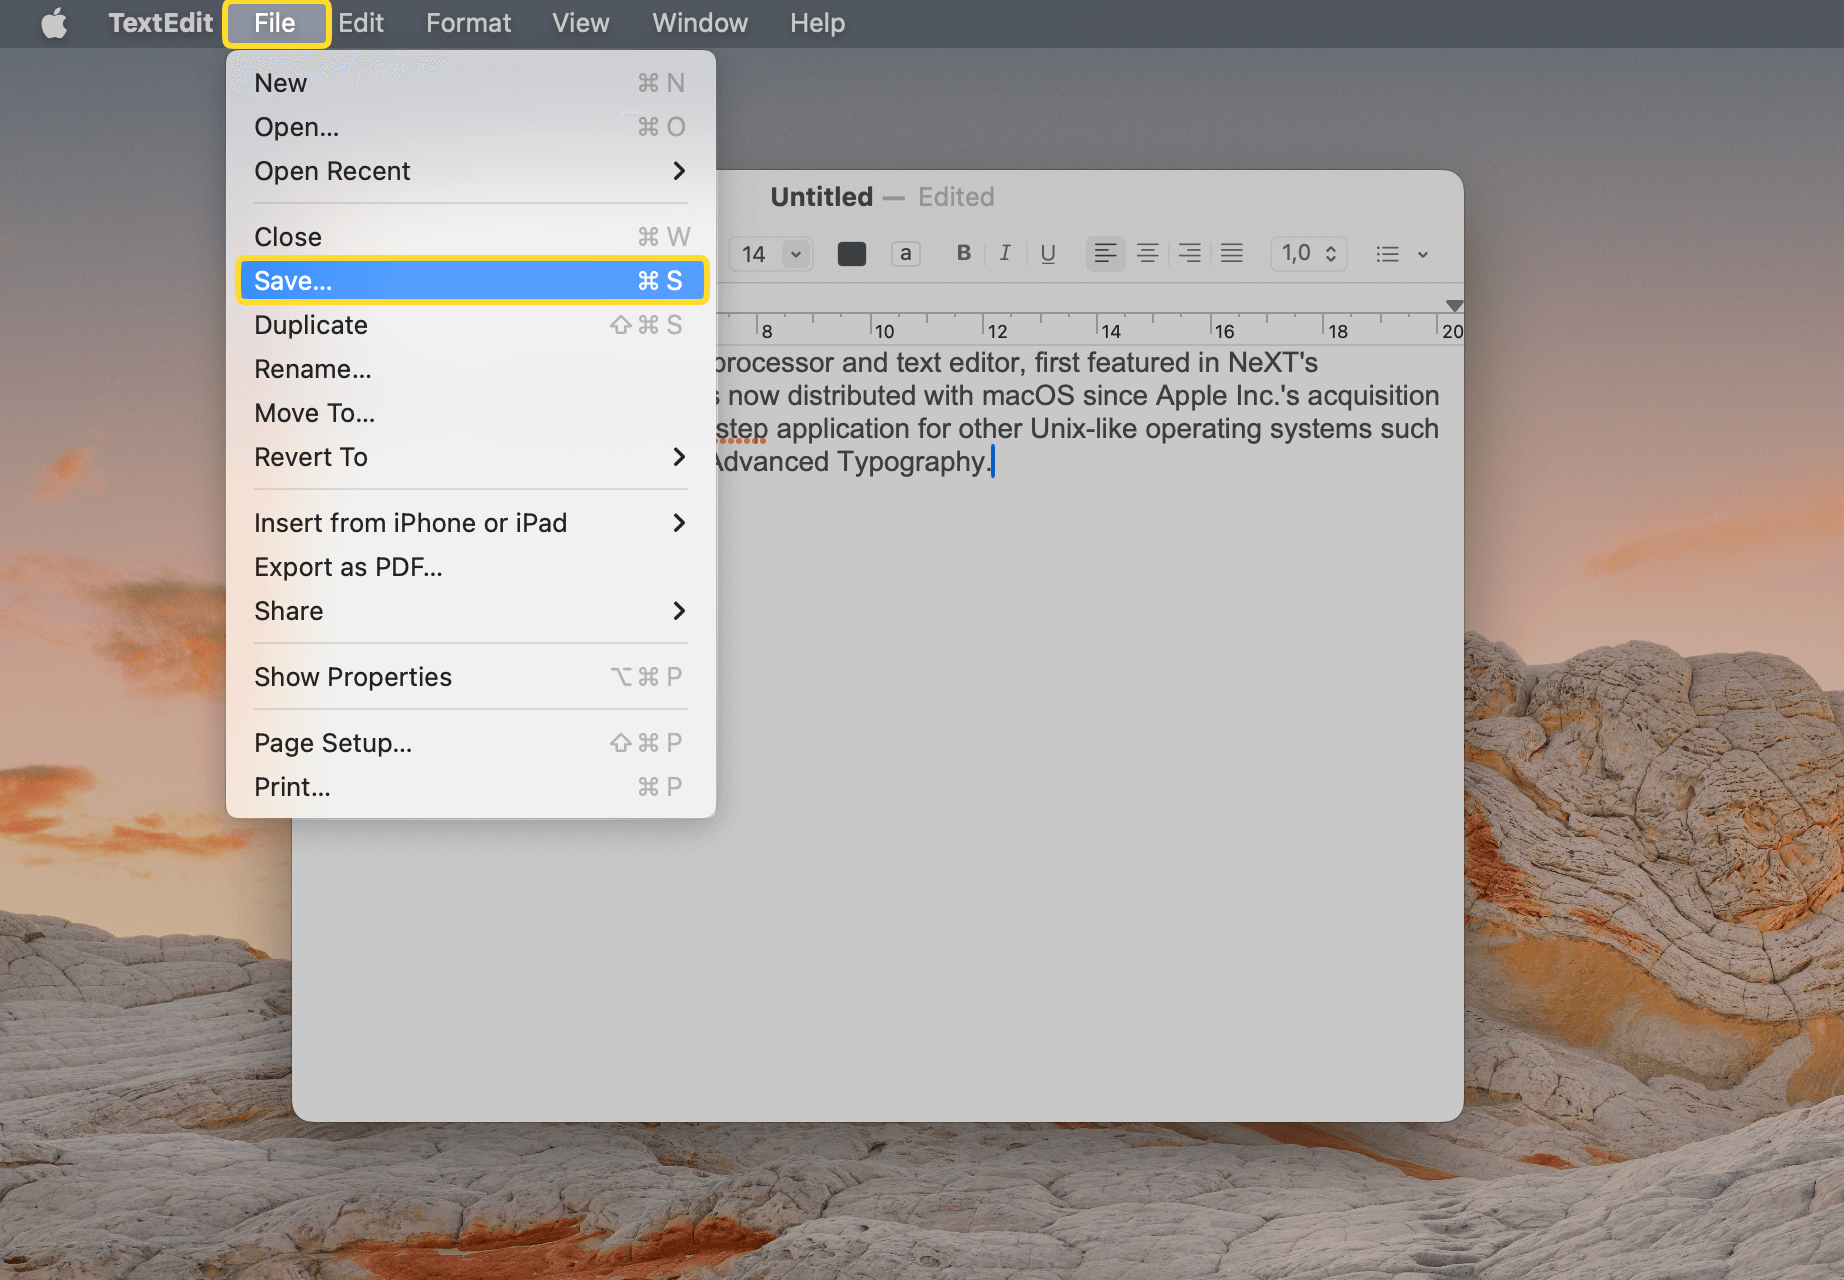Align text left
Image resolution: width=1844 pixels, height=1280 pixels.
click(x=1105, y=253)
